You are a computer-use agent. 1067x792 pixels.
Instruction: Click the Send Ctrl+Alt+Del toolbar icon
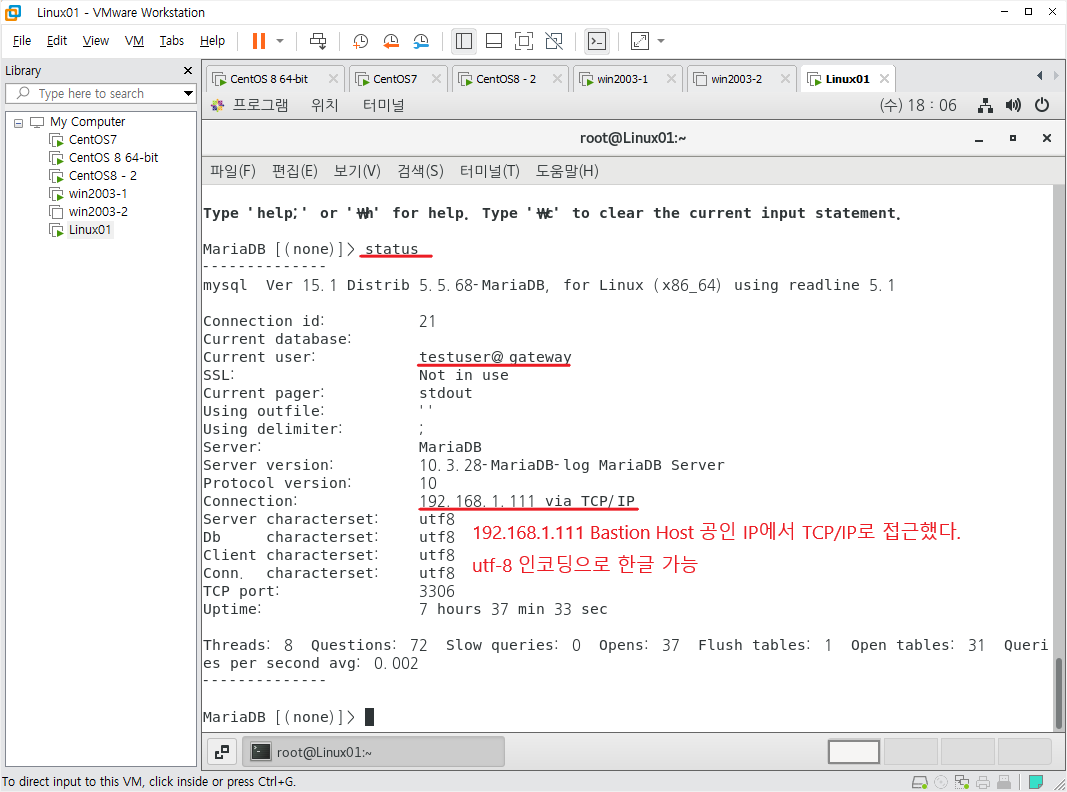[318, 41]
